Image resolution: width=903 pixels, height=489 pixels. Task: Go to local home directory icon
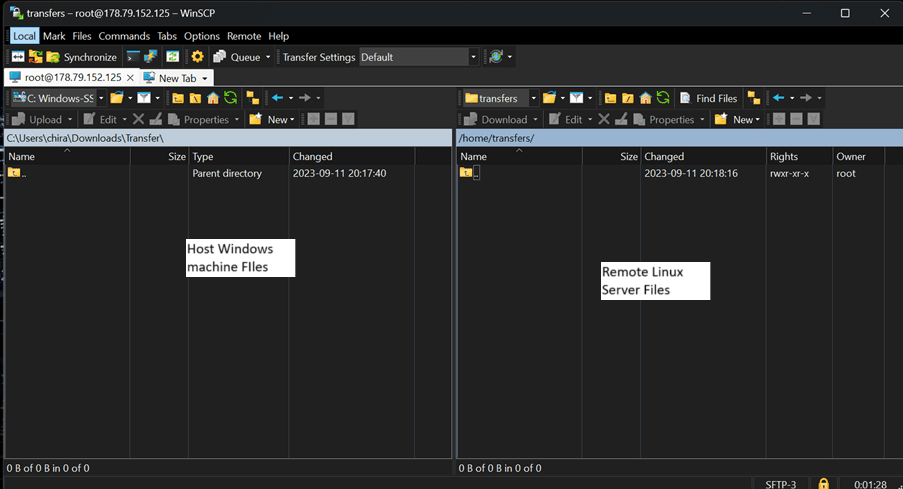coord(213,98)
